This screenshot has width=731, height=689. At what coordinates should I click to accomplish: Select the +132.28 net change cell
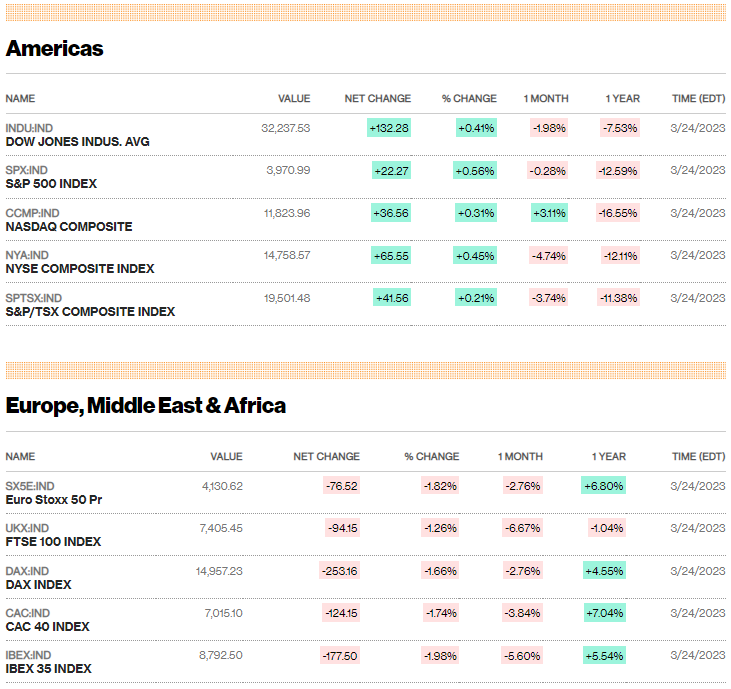[x=389, y=128]
